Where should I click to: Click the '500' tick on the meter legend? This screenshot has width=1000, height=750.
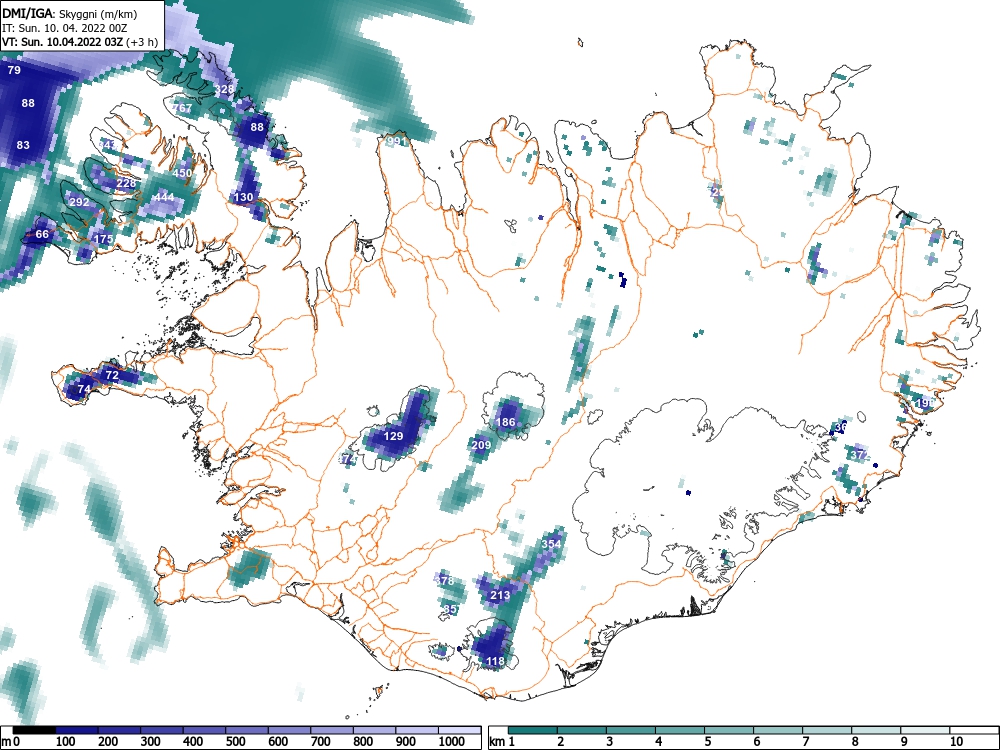click(235, 742)
